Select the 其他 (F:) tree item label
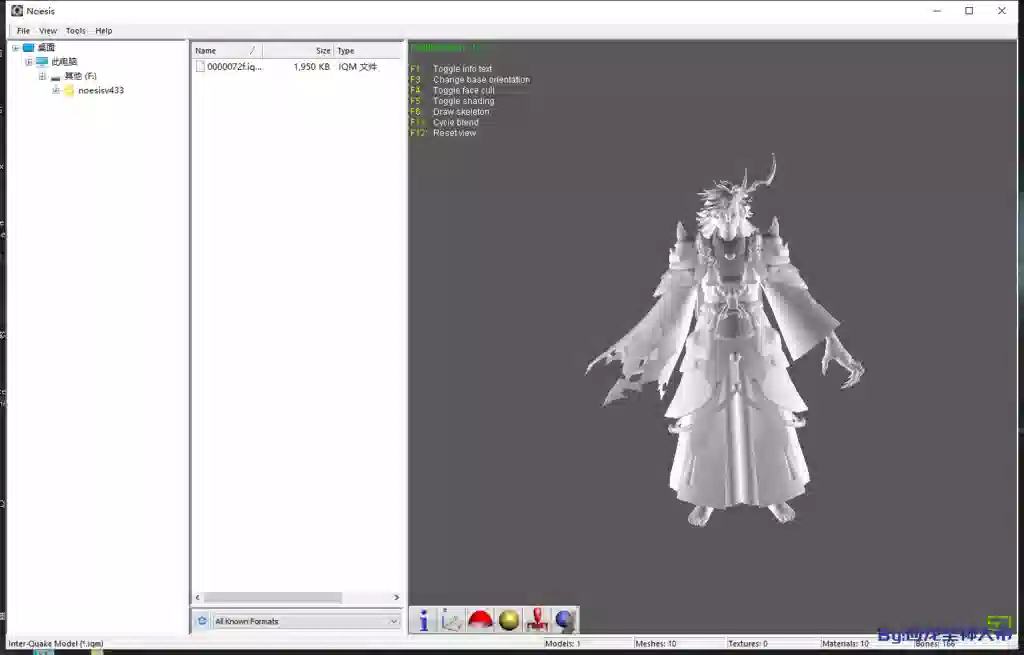 80,76
